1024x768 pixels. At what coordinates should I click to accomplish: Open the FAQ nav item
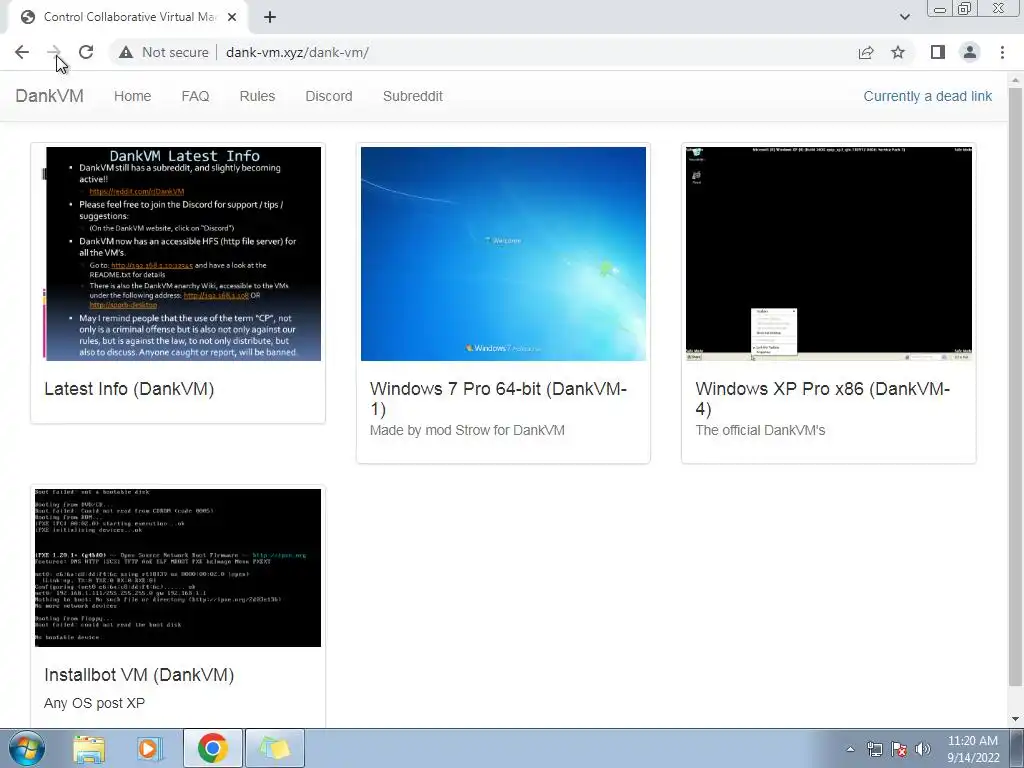(x=195, y=96)
